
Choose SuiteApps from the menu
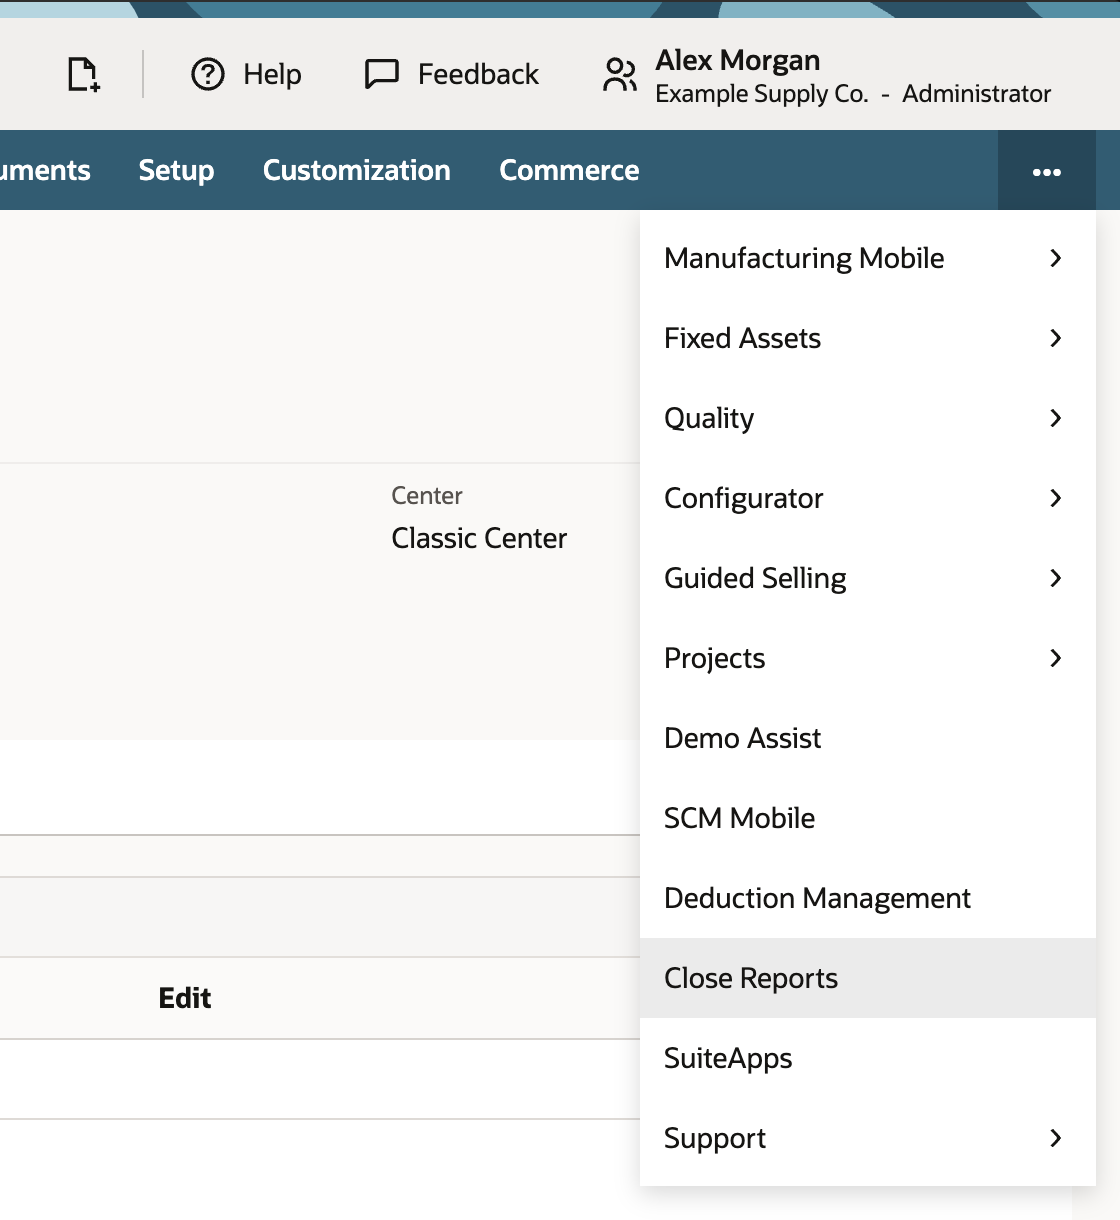[x=868, y=1058]
